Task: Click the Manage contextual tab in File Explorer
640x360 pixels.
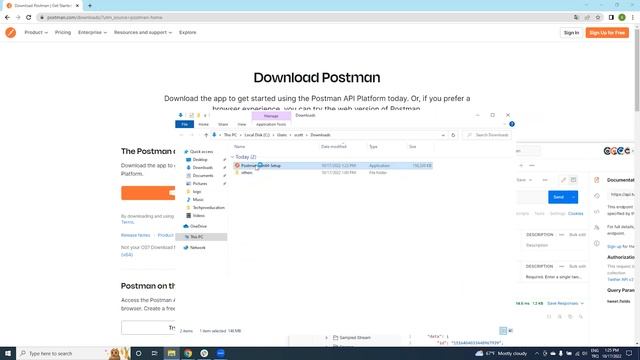Action: tap(271, 116)
